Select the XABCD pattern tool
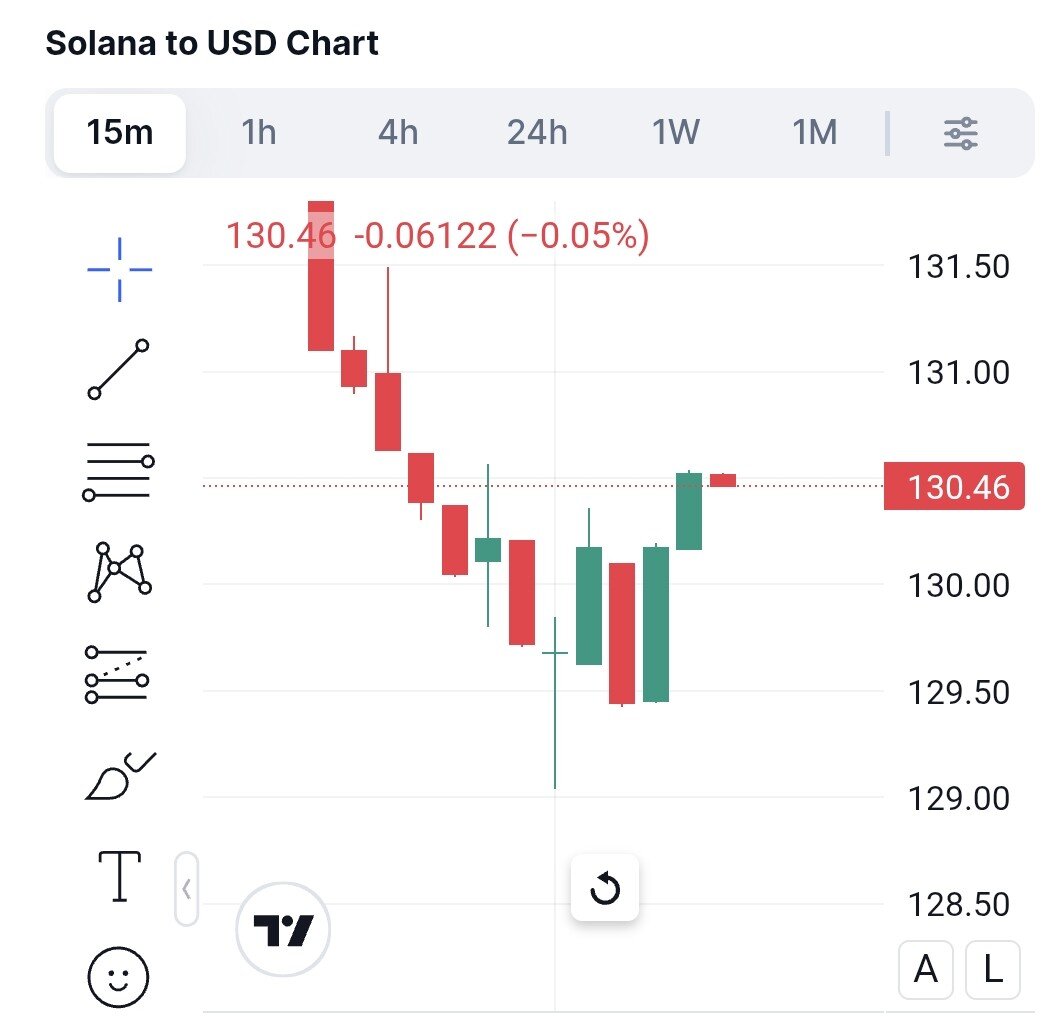The image size is (1051, 1017). [119, 572]
